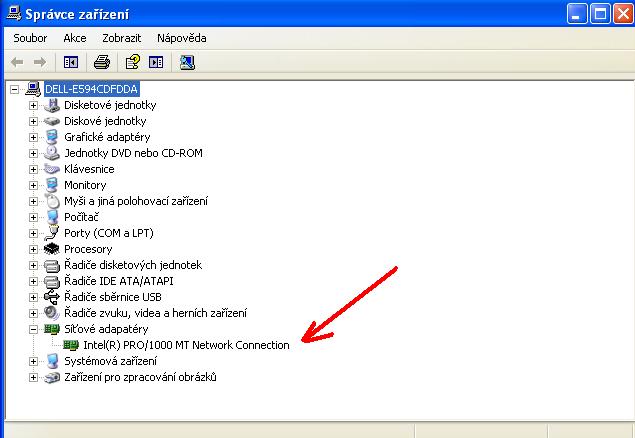
Task: Click the computer icon of Počítač
Action: pyautogui.click(x=52, y=217)
